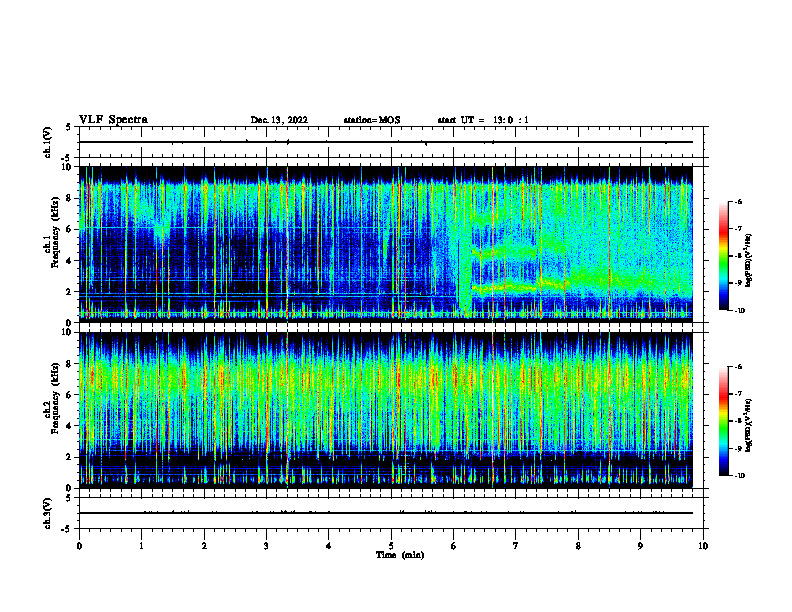Click the "station=MOS" header label

coord(372,120)
